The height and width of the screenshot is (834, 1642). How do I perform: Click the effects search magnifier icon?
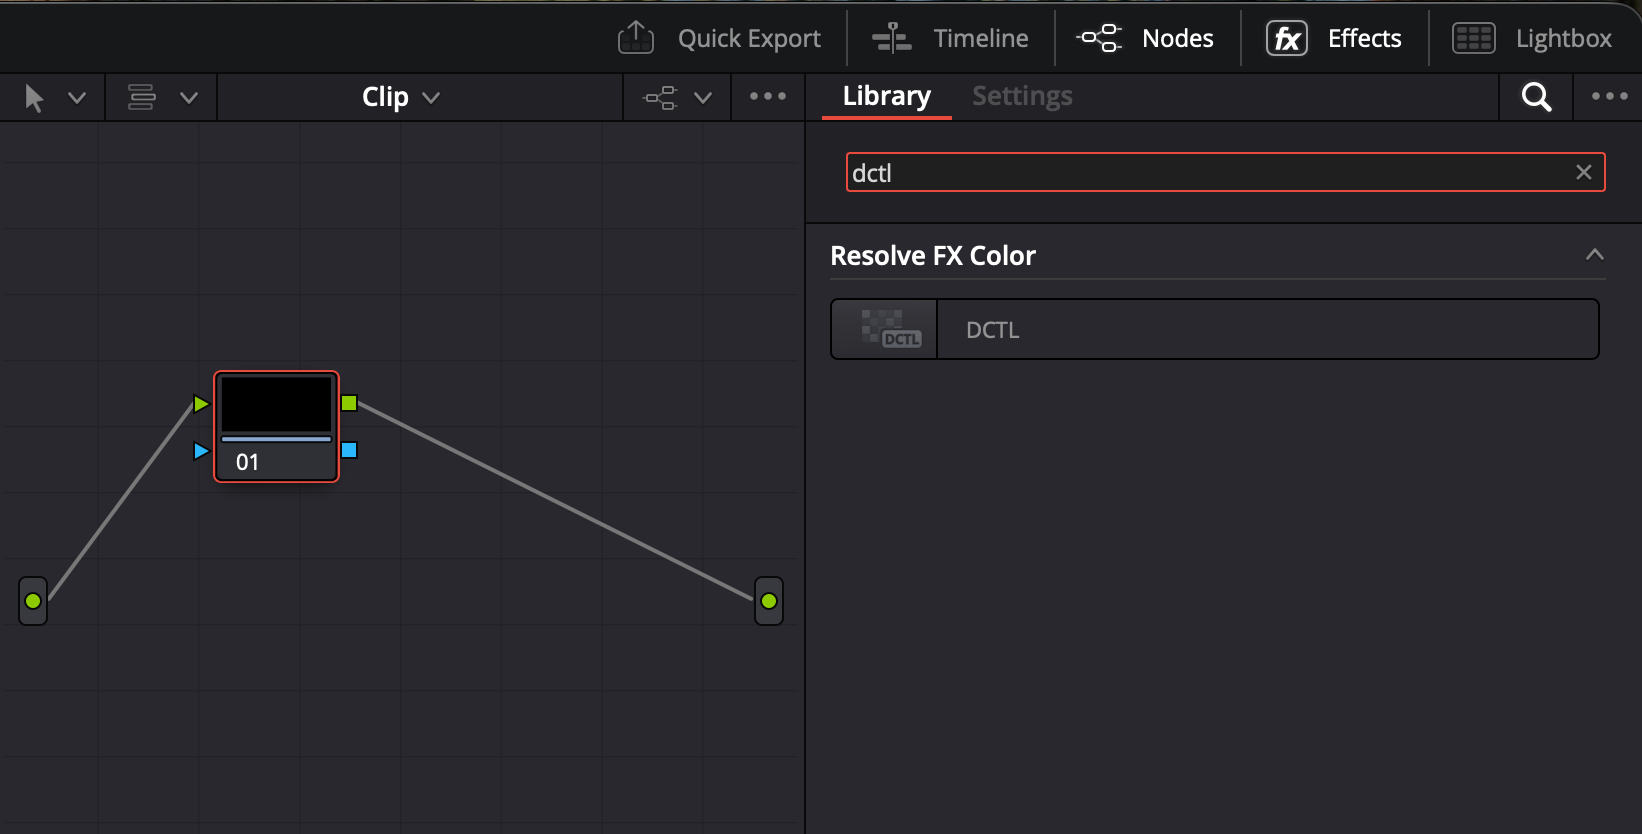pos(1536,97)
